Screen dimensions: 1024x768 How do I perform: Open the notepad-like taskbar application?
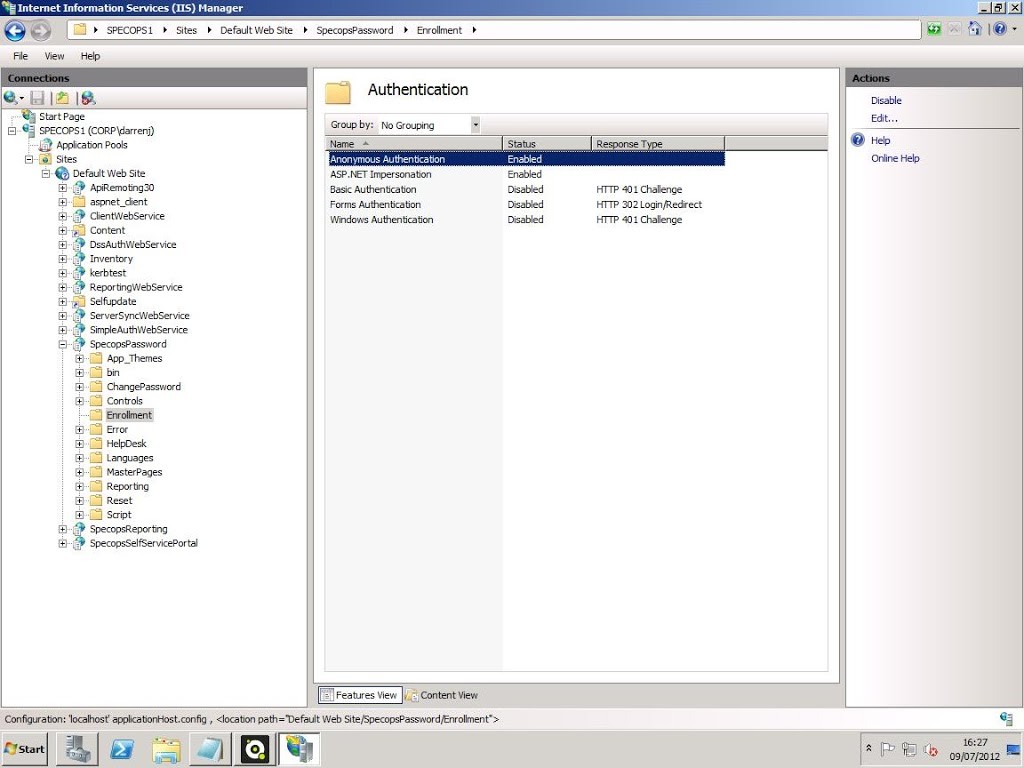tap(210, 748)
